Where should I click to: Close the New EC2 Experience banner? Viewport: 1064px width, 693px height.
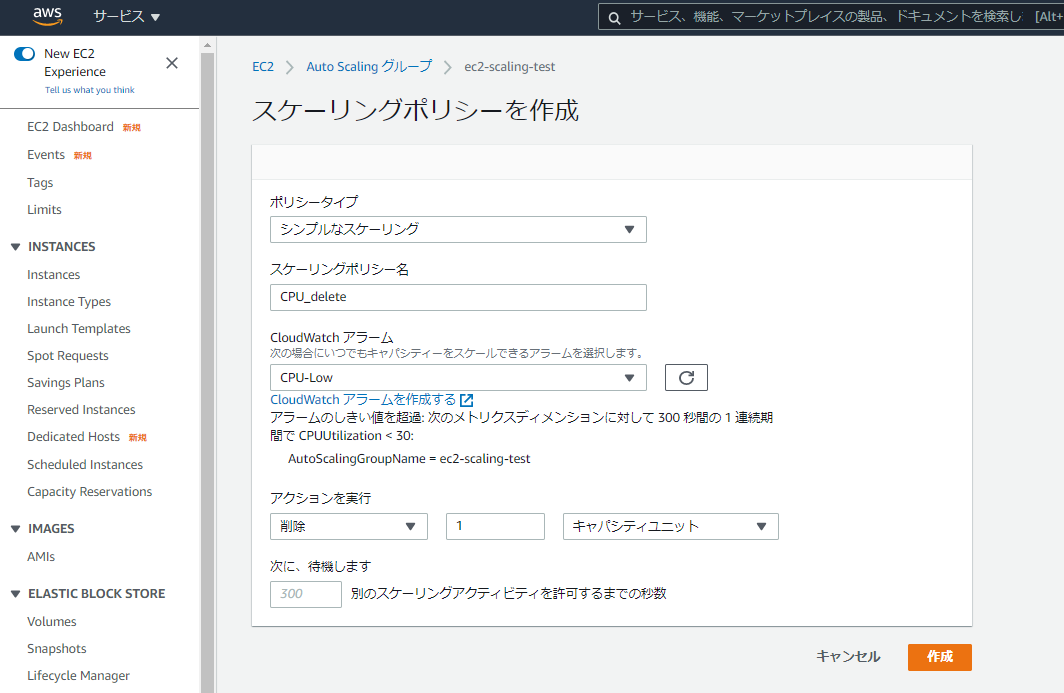tap(172, 63)
